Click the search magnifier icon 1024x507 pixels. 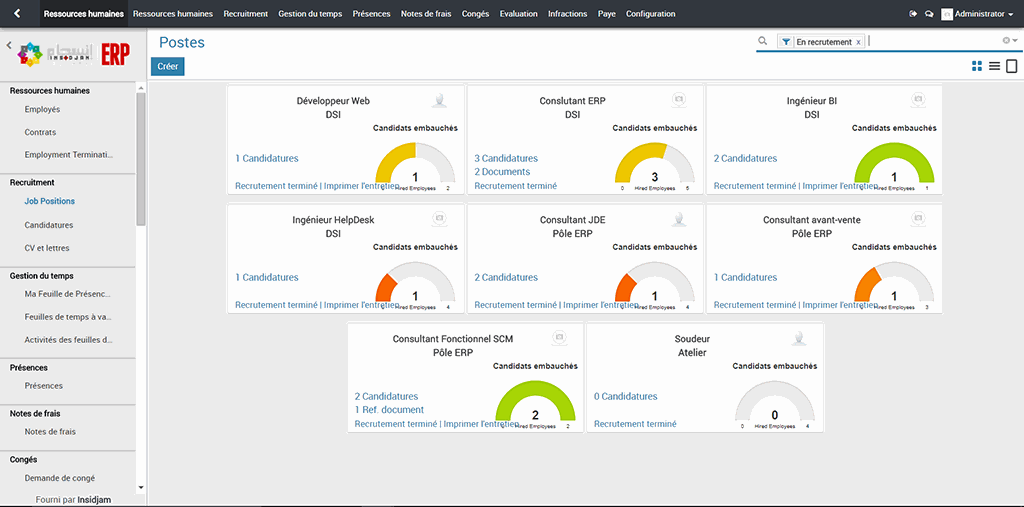coord(763,41)
